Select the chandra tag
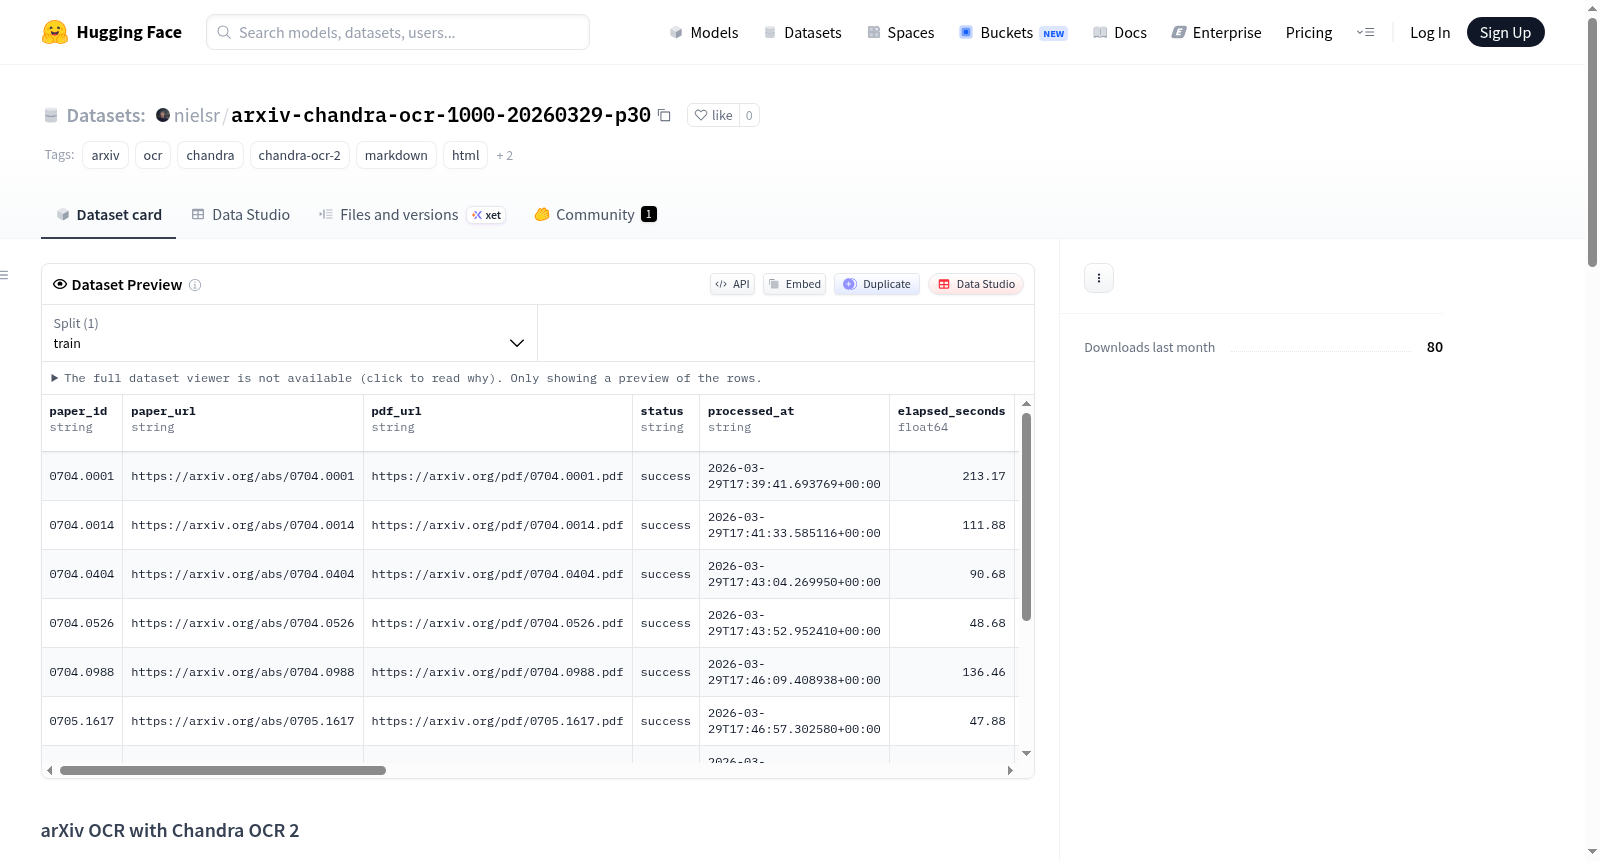 coord(210,156)
